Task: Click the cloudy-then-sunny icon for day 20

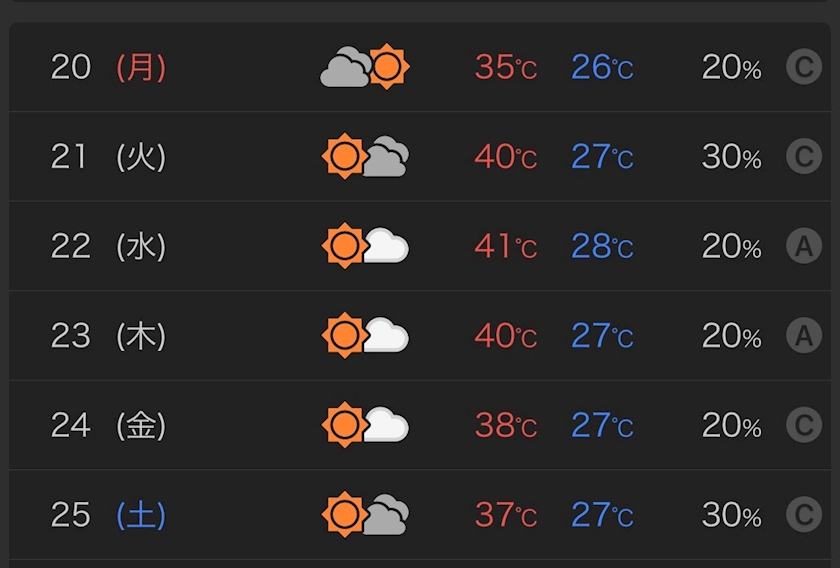Action: pyautogui.click(x=365, y=66)
